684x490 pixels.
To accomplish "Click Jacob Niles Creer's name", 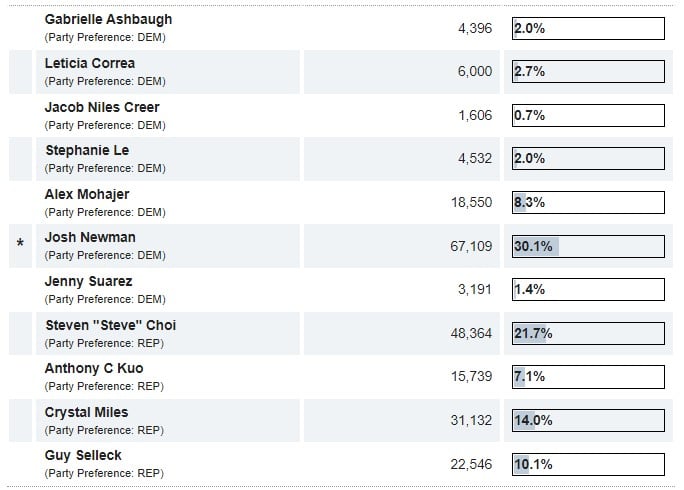I will (102, 107).
